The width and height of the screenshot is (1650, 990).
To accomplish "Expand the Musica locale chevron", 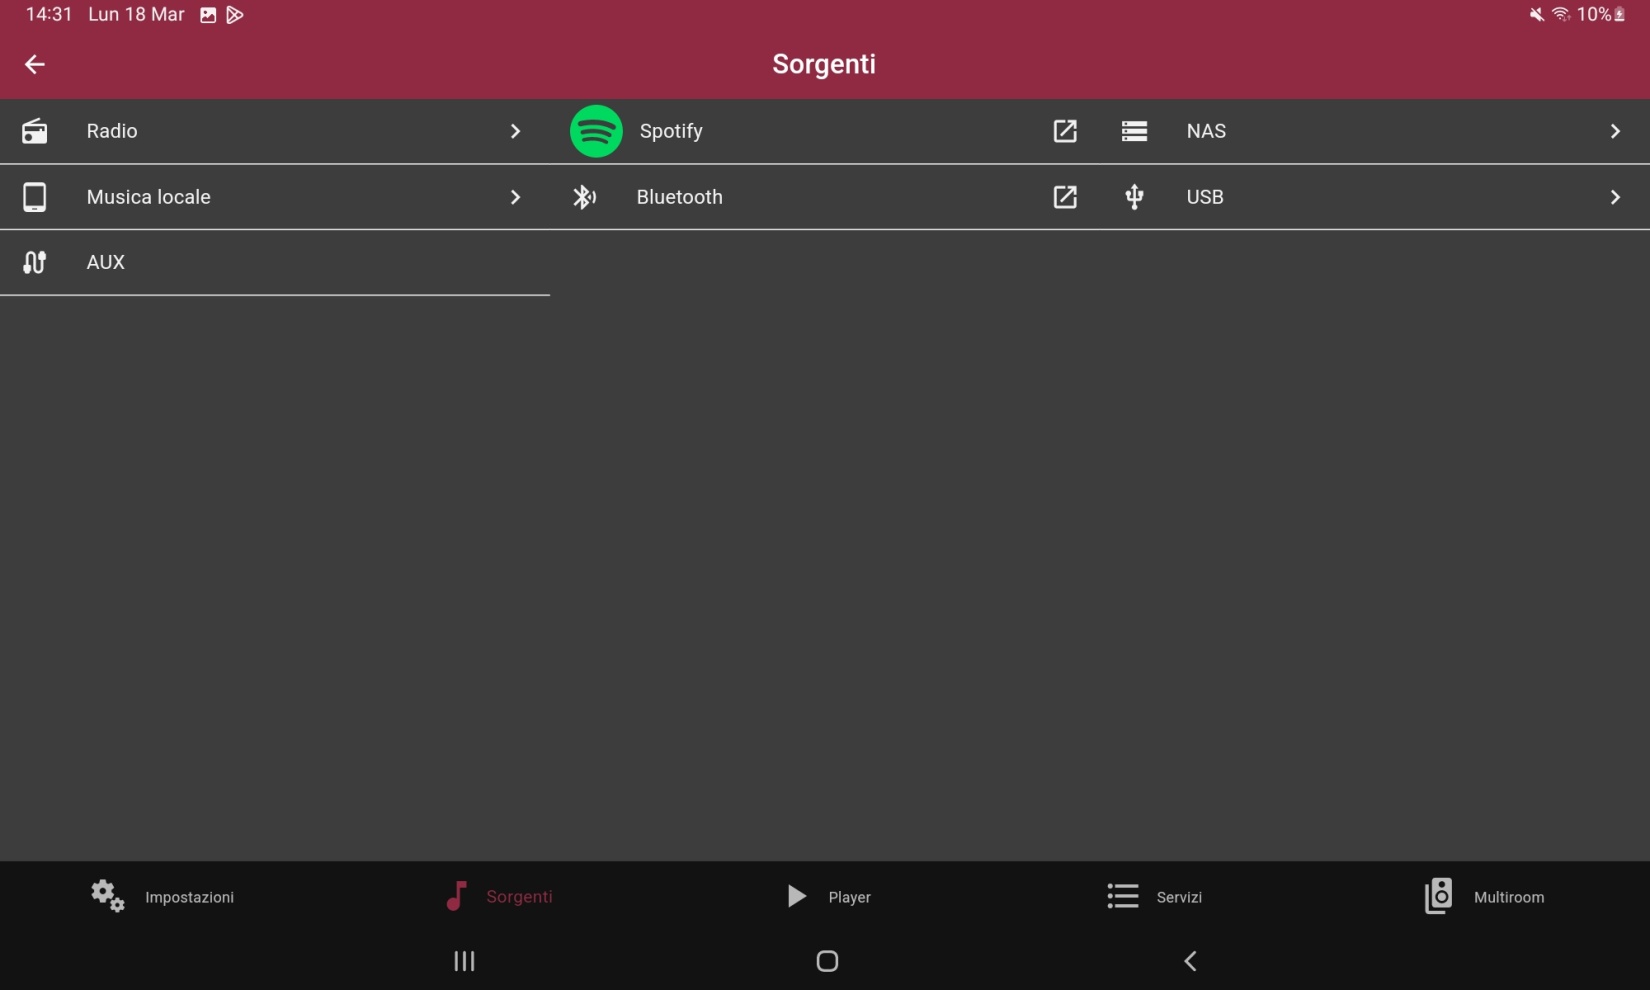I will coord(515,197).
